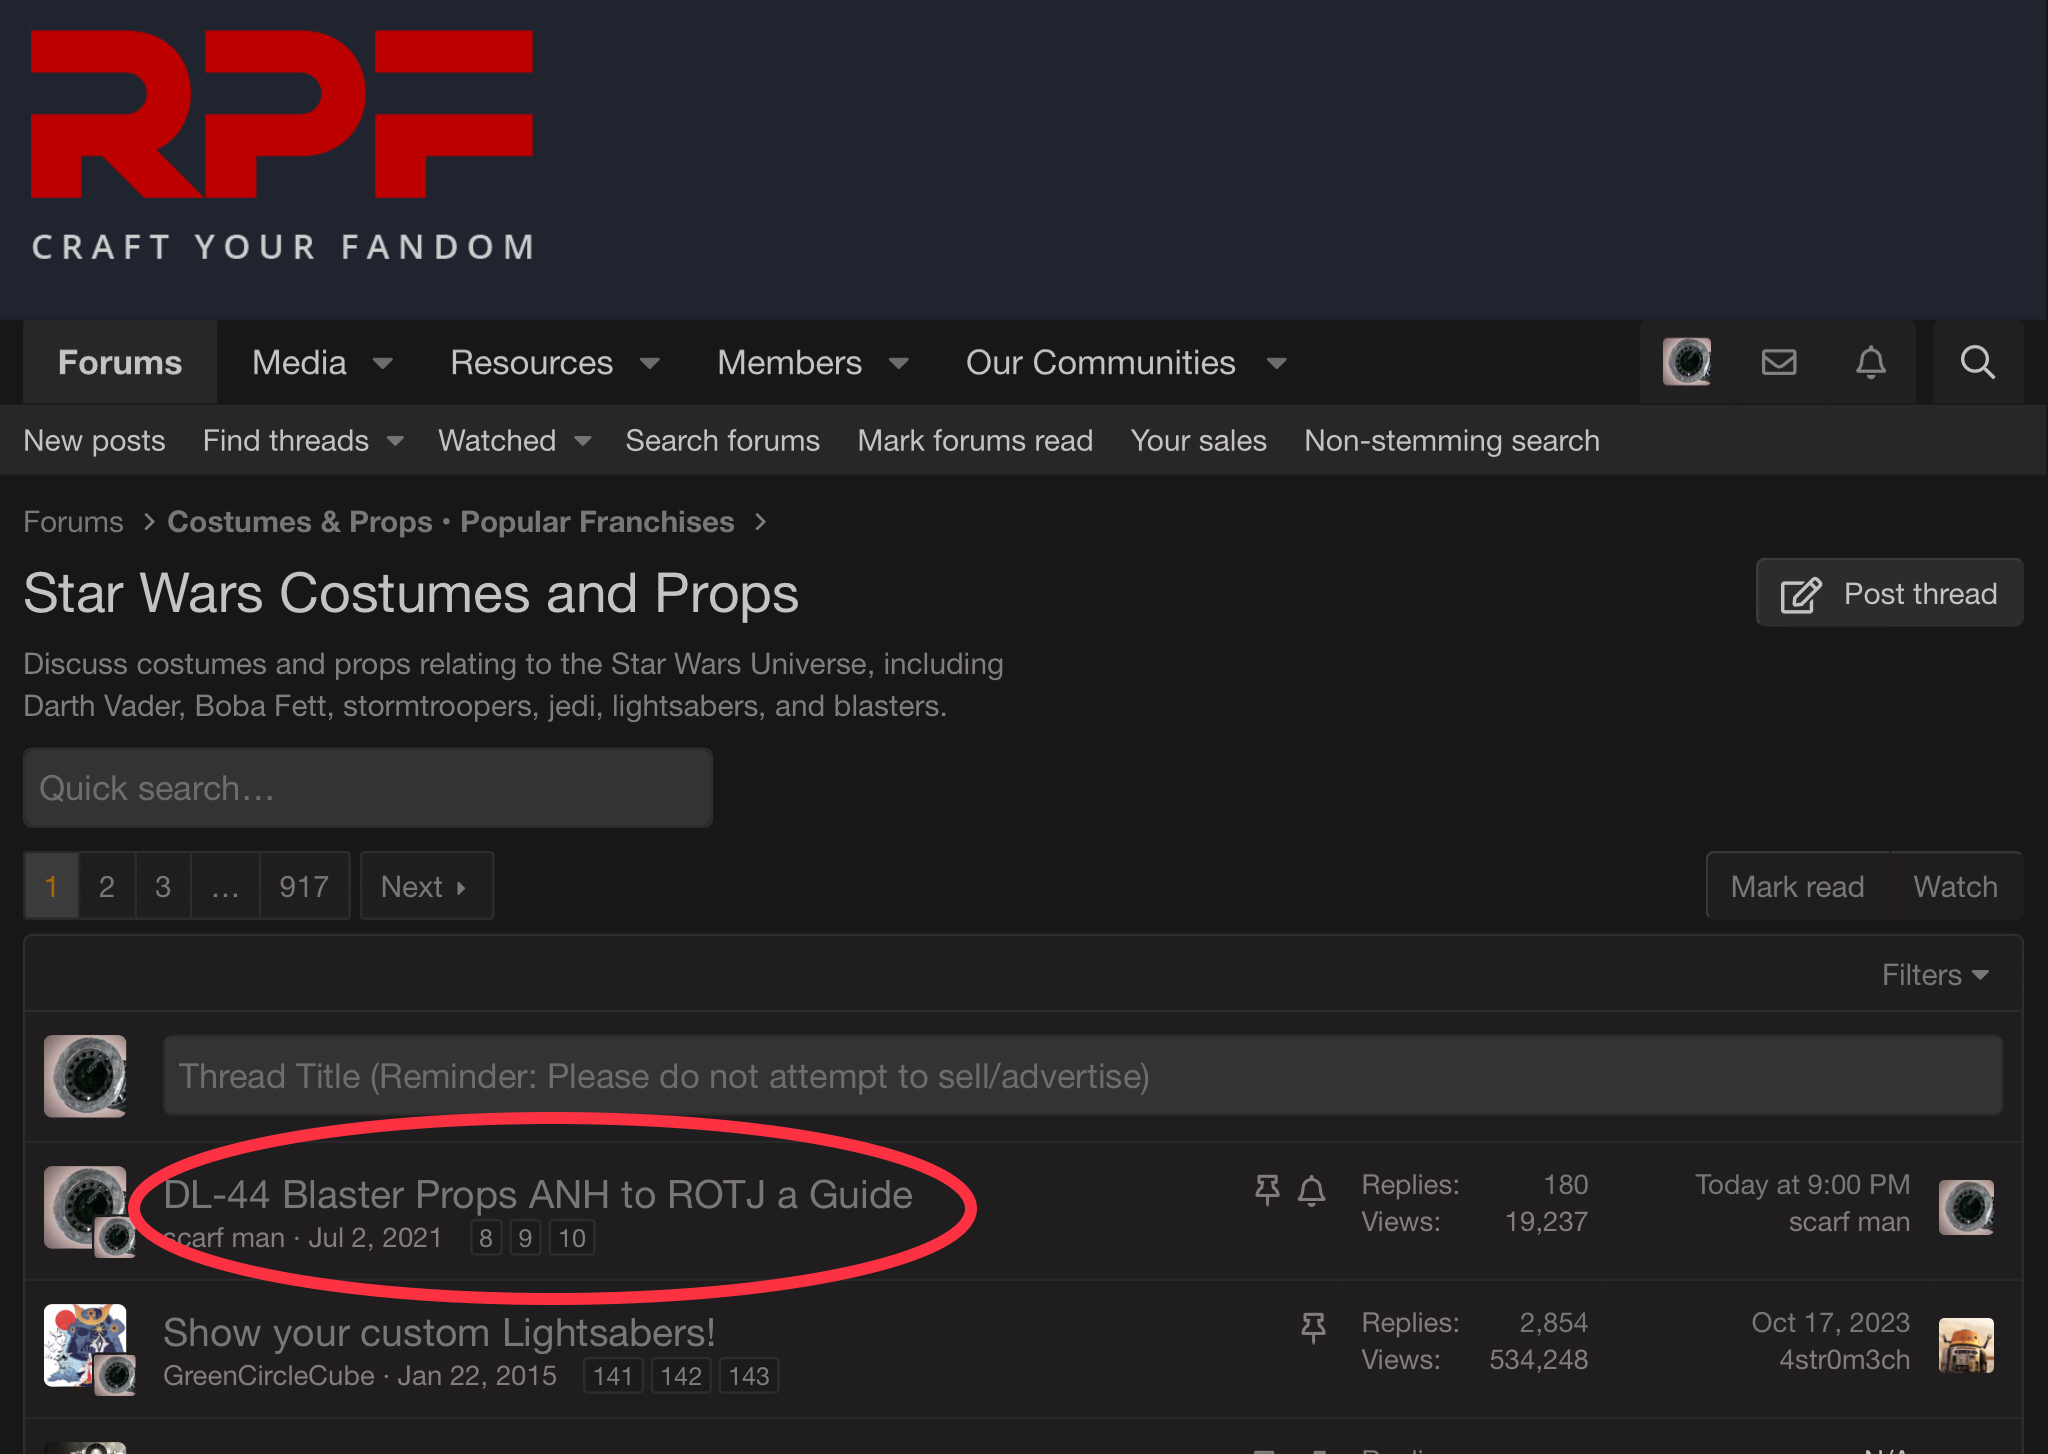The width and height of the screenshot is (2048, 1454).
Task: Expand the Resources dropdown arrow
Action: [x=650, y=363]
